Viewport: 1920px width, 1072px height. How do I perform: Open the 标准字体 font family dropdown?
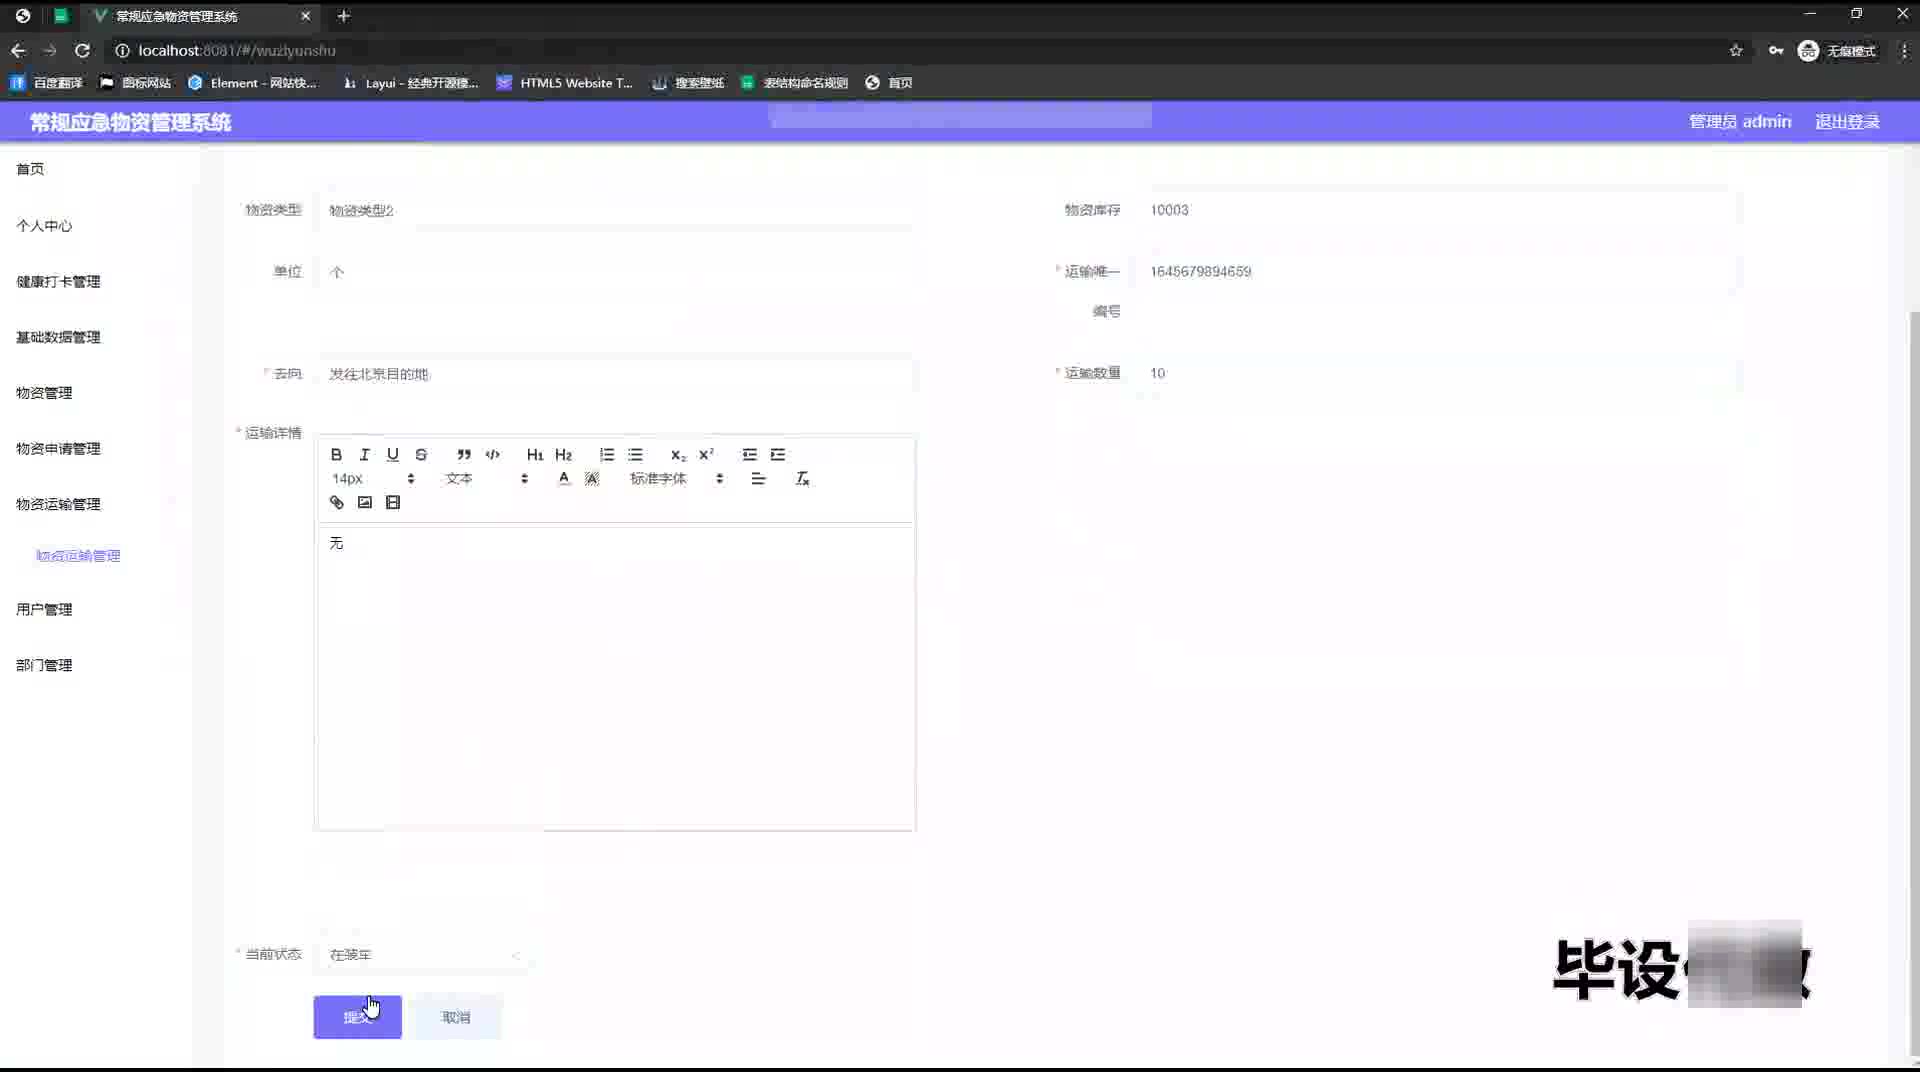[676, 478]
